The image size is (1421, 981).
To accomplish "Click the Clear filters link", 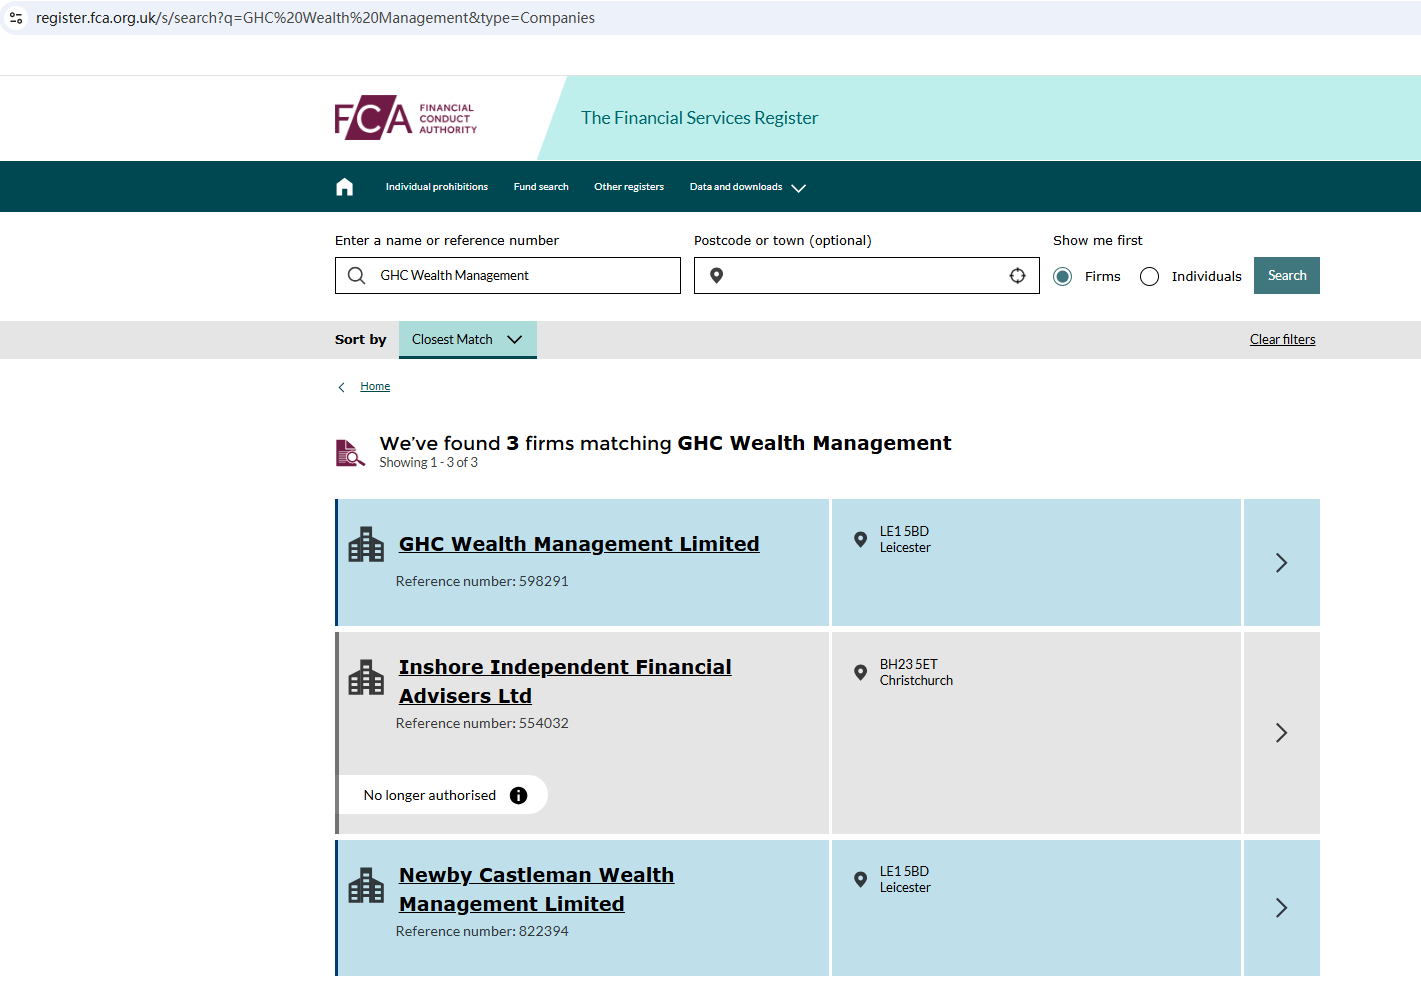I will pyautogui.click(x=1282, y=340).
